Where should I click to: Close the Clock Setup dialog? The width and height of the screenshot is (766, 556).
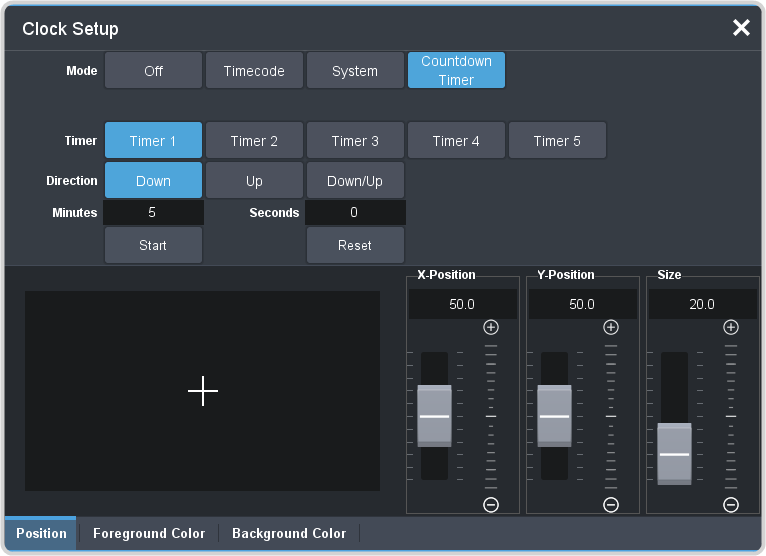click(741, 28)
